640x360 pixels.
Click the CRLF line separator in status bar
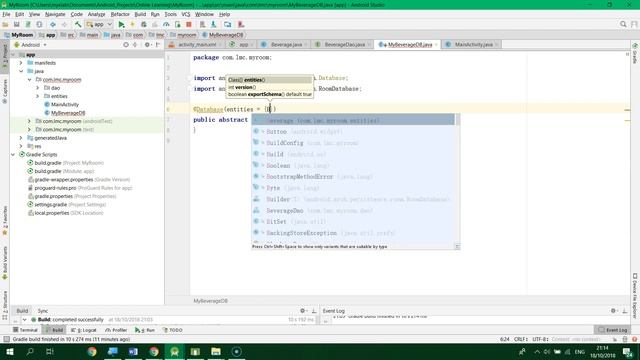[521, 339]
